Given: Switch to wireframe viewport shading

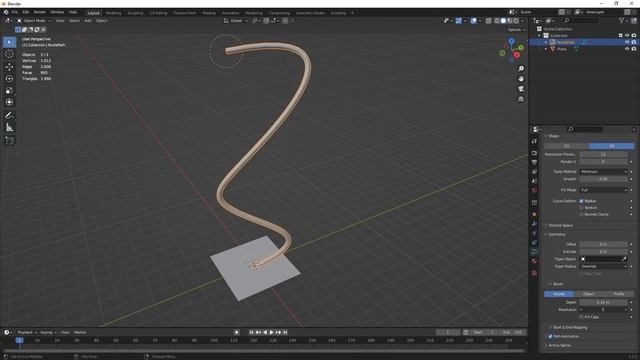Looking at the screenshot, I should 497,20.
